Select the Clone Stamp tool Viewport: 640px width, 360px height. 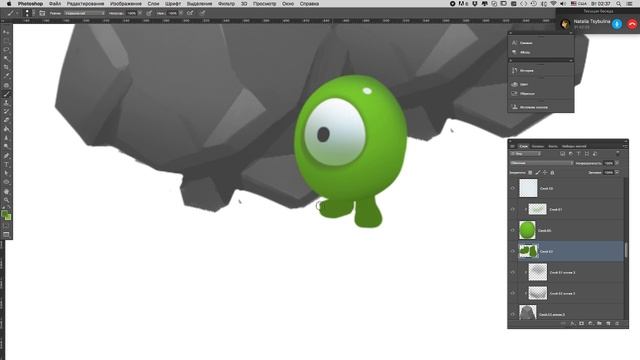click(6, 103)
